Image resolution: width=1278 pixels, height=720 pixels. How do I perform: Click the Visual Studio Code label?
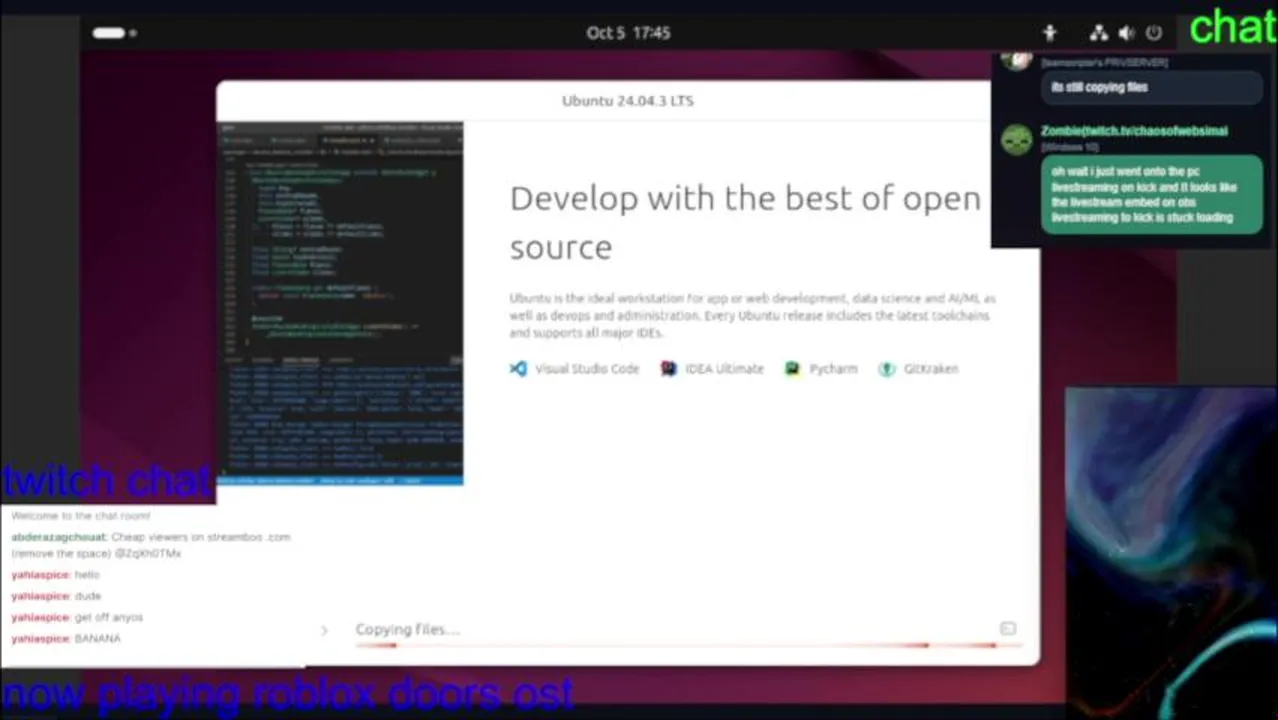587,369
